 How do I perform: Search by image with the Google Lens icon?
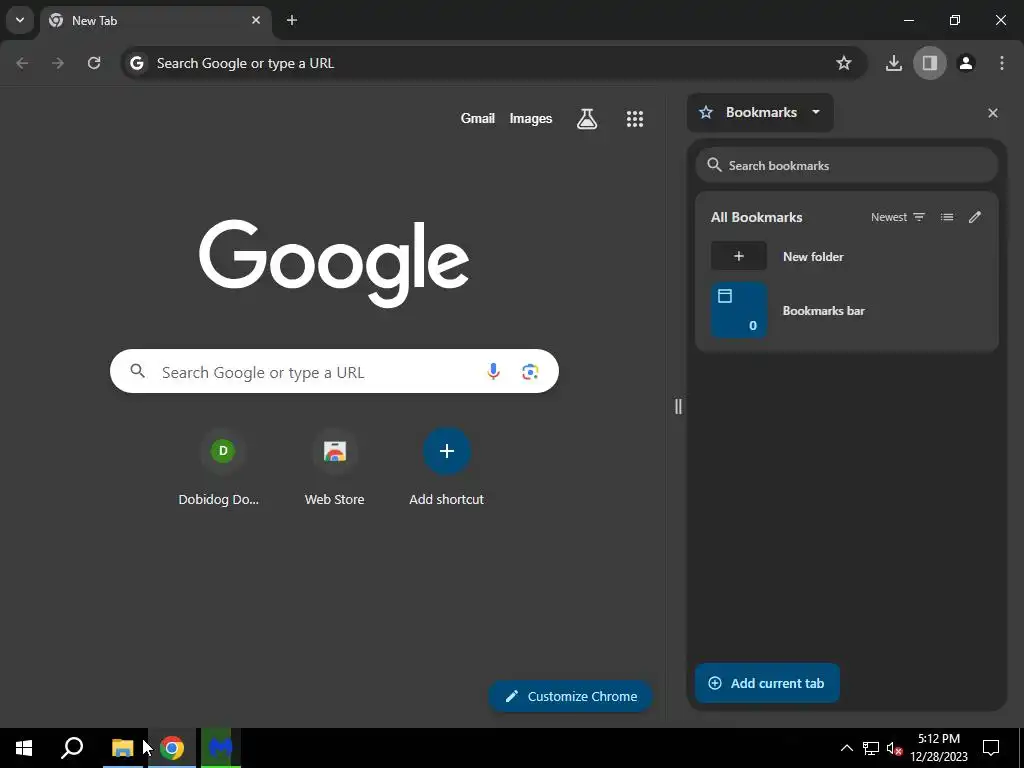[530, 372]
